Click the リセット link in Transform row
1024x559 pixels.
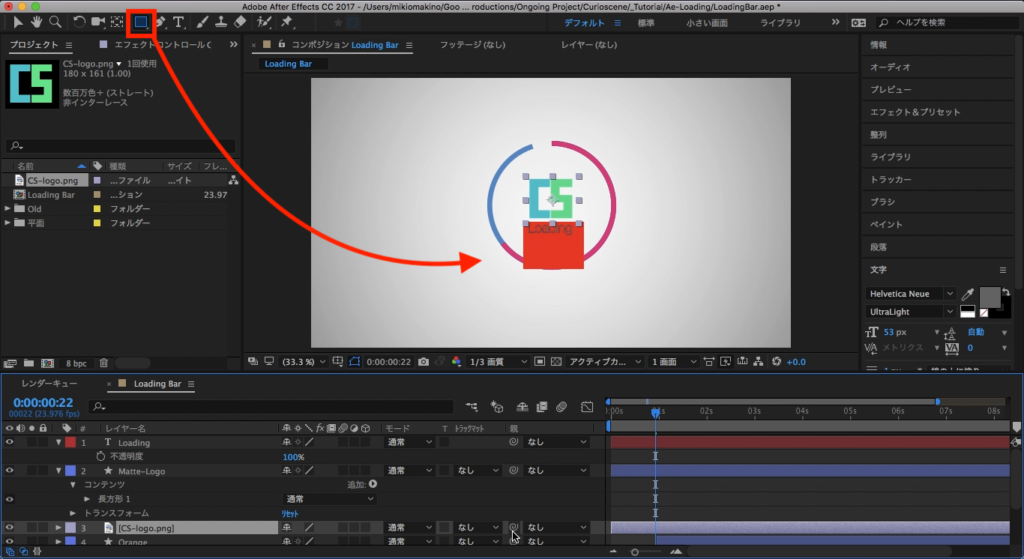289,513
